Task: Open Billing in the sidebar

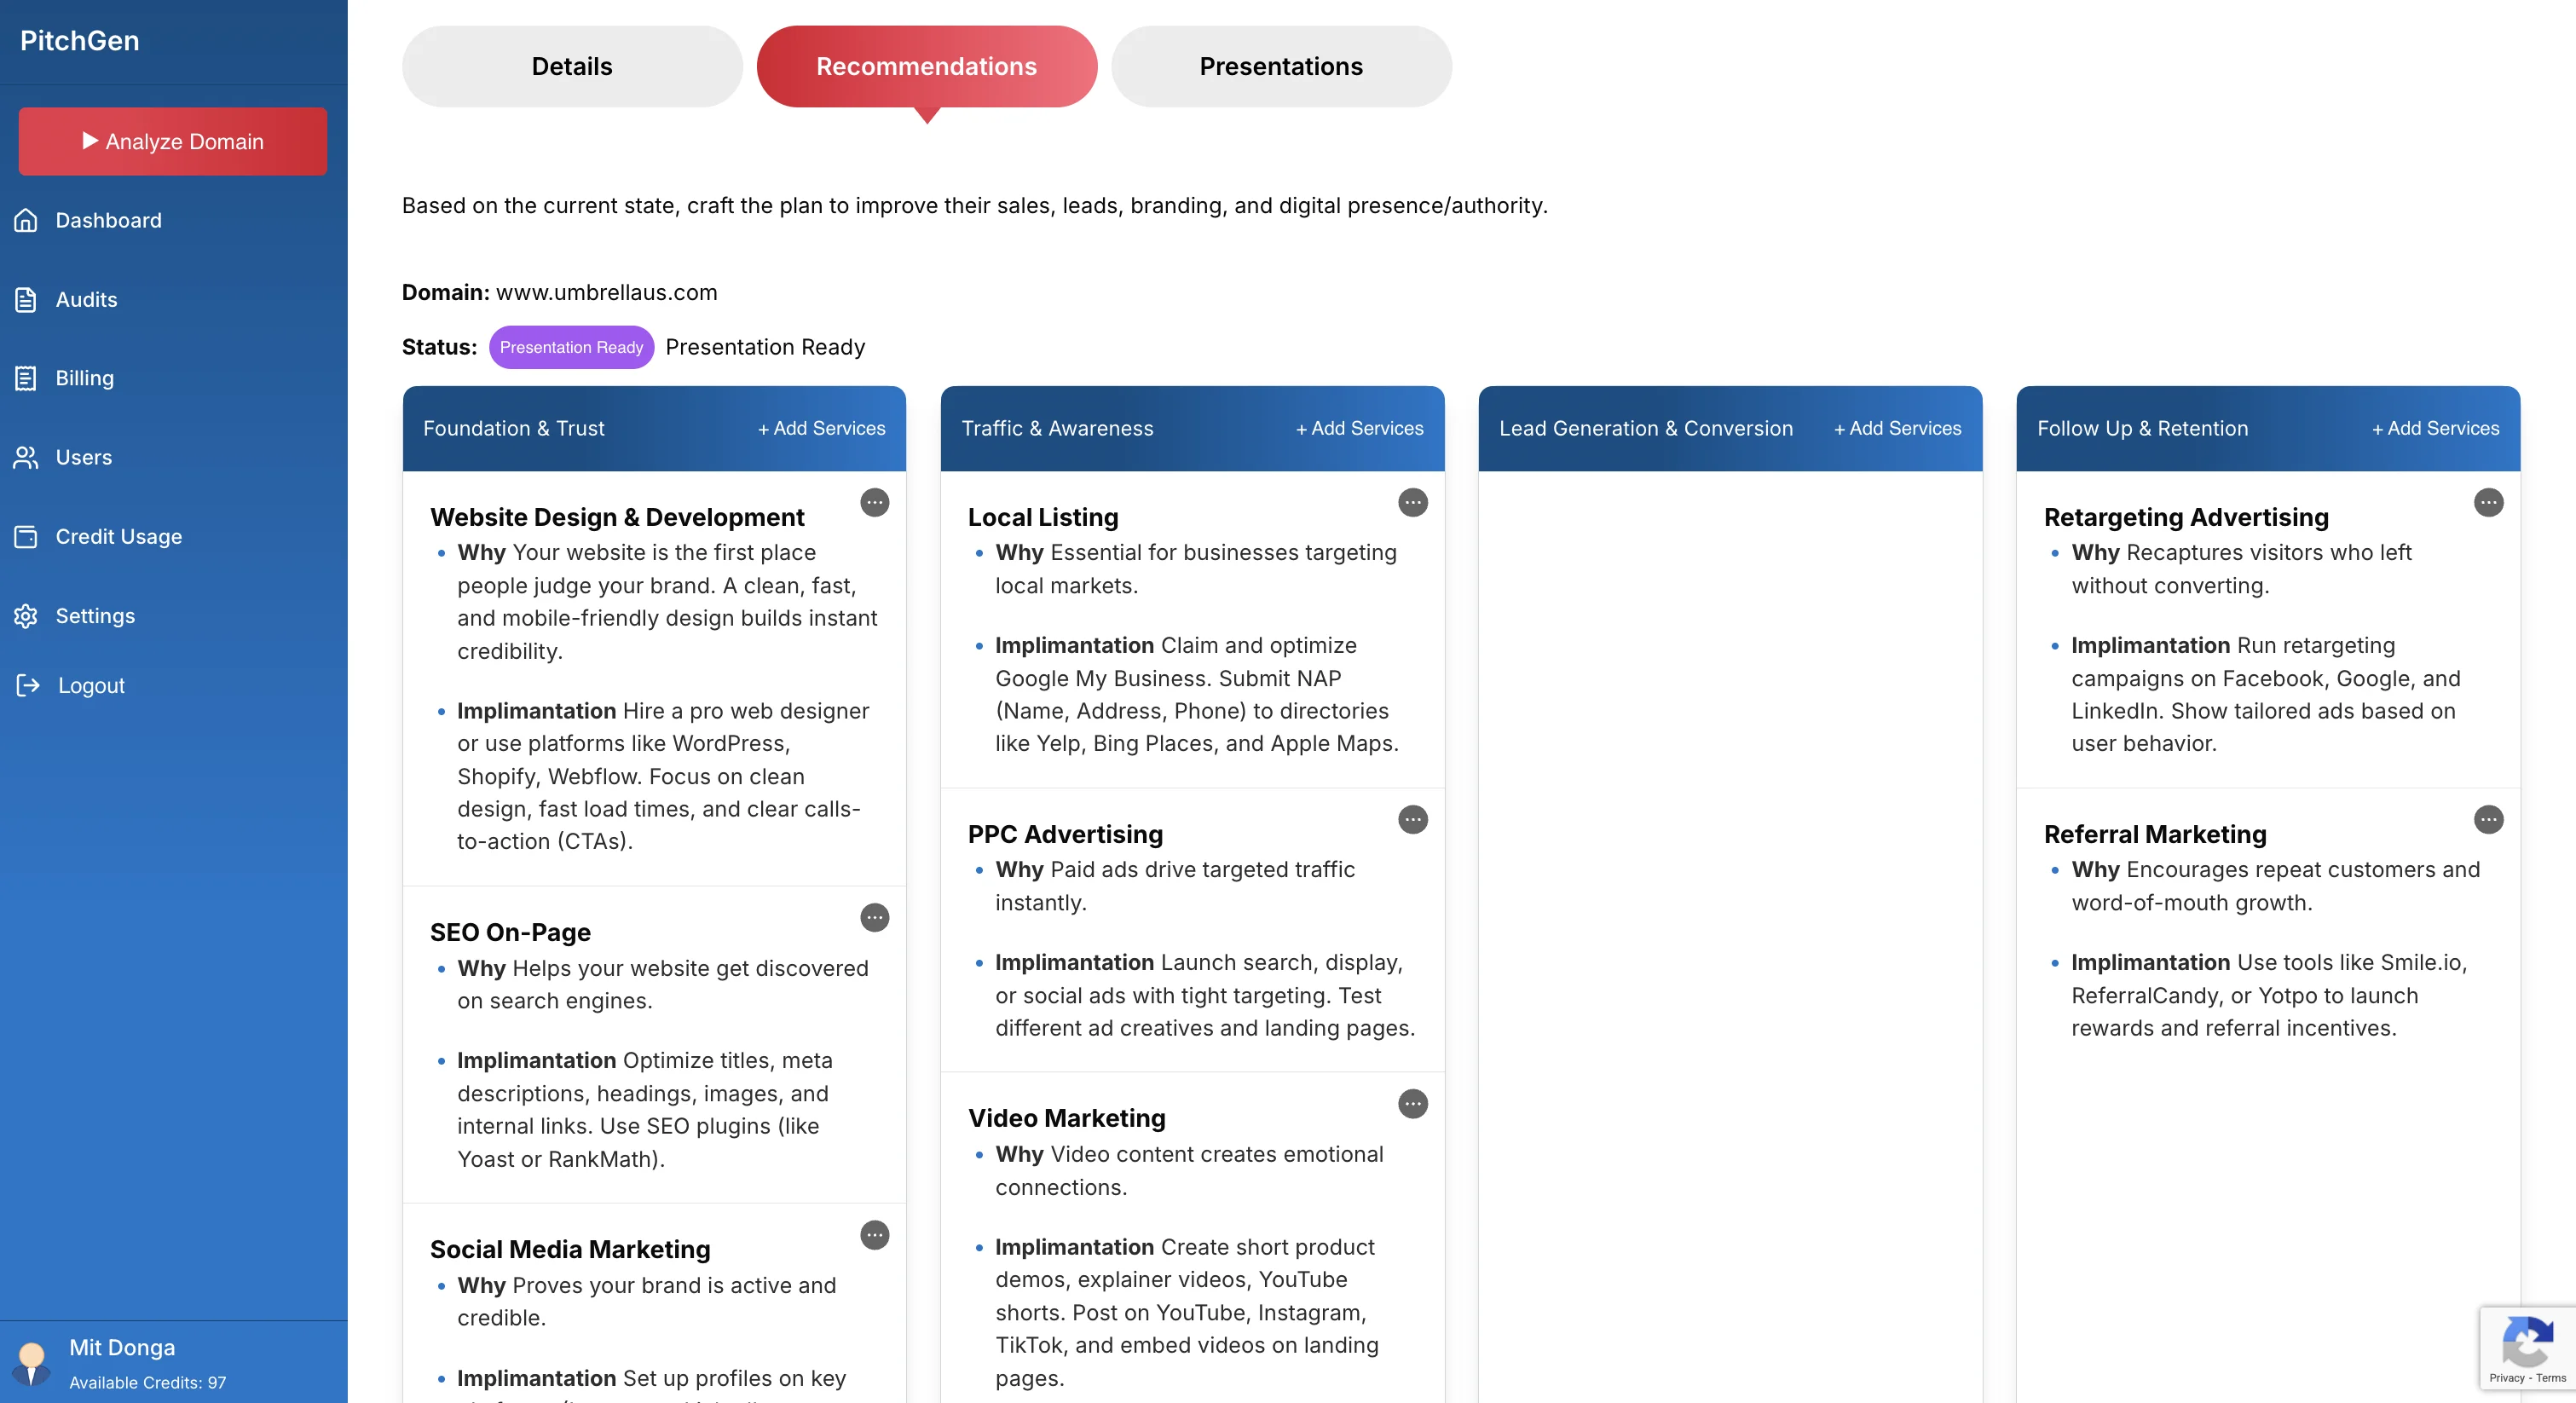Action: click(x=84, y=378)
